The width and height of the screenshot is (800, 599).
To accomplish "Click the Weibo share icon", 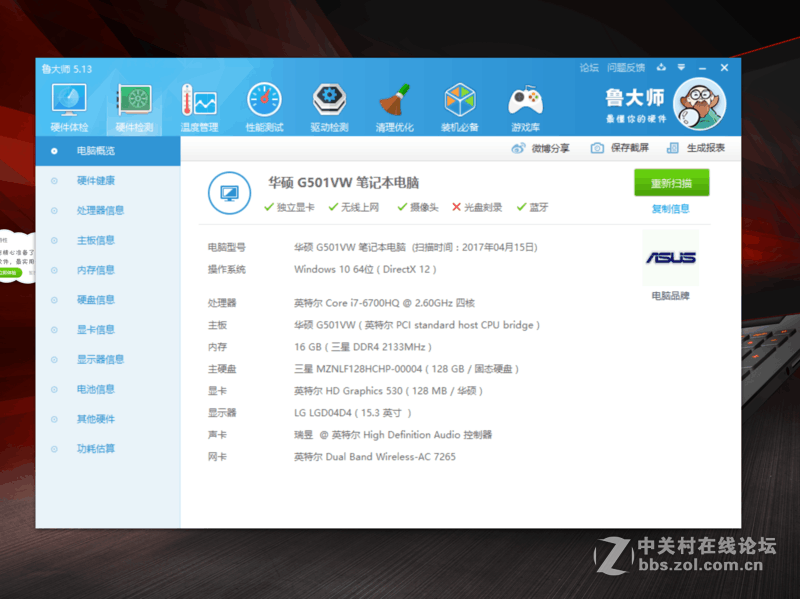I will click(518, 148).
